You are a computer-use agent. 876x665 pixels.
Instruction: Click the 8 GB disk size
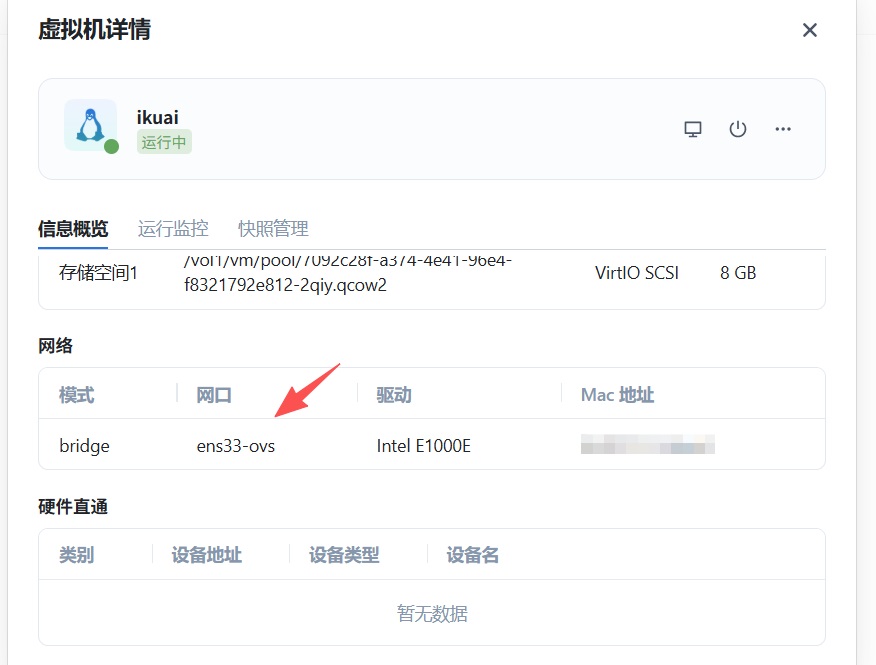pos(737,273)
